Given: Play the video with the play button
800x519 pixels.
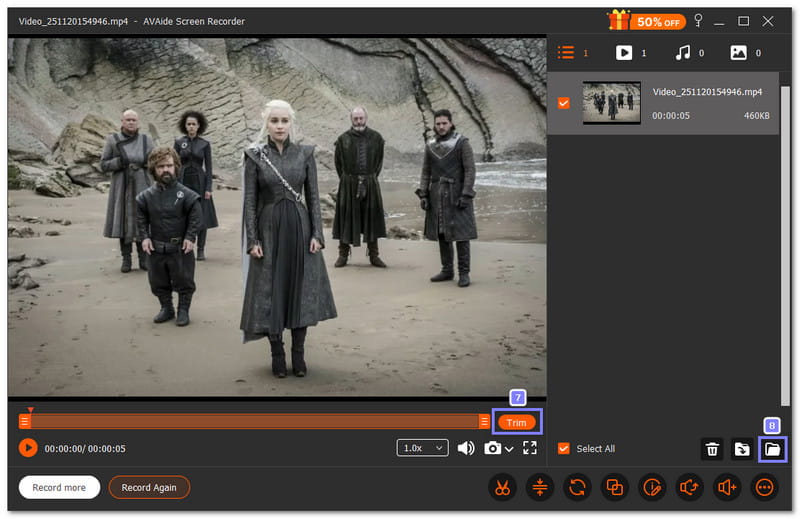Looking at the screenshot, I should point(28,448).
